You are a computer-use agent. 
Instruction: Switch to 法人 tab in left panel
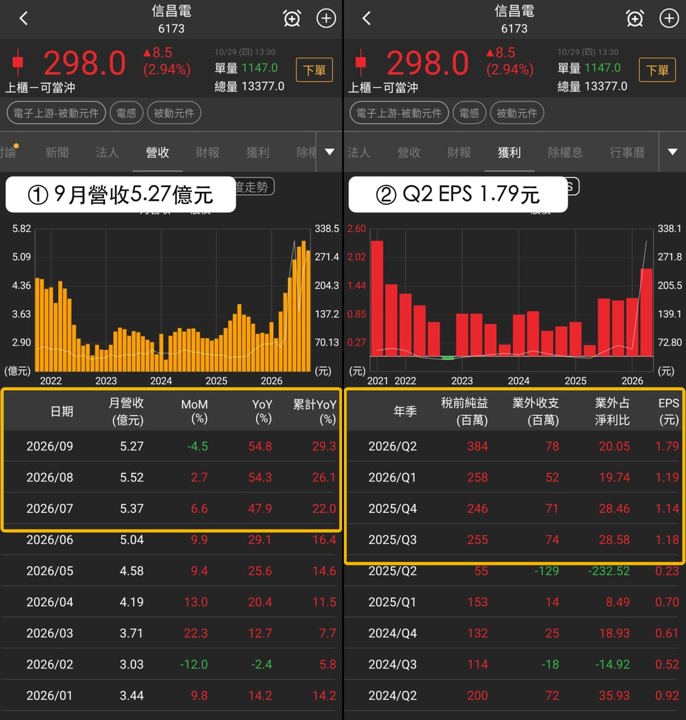tap(107, 152)
